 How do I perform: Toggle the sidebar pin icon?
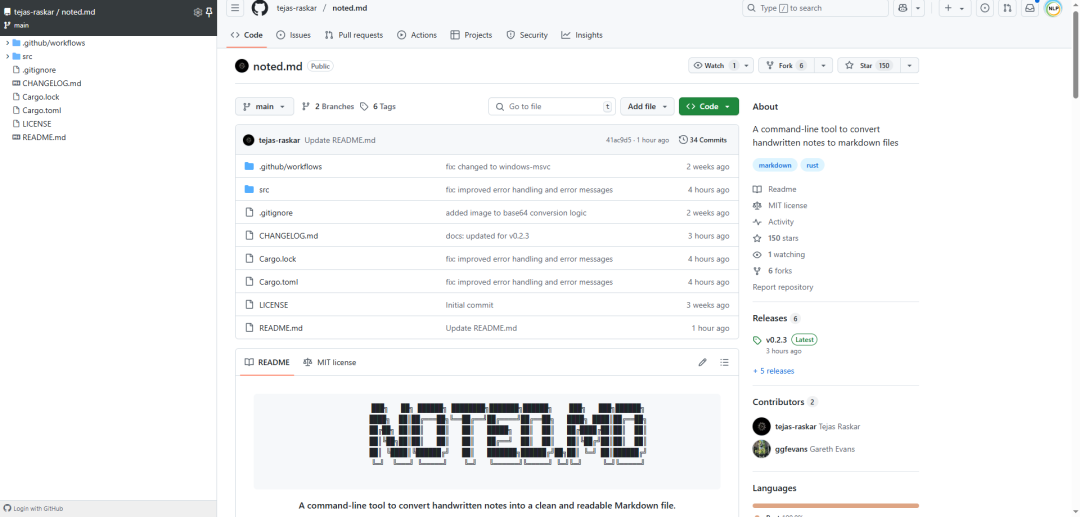click(x=209, y=12)
